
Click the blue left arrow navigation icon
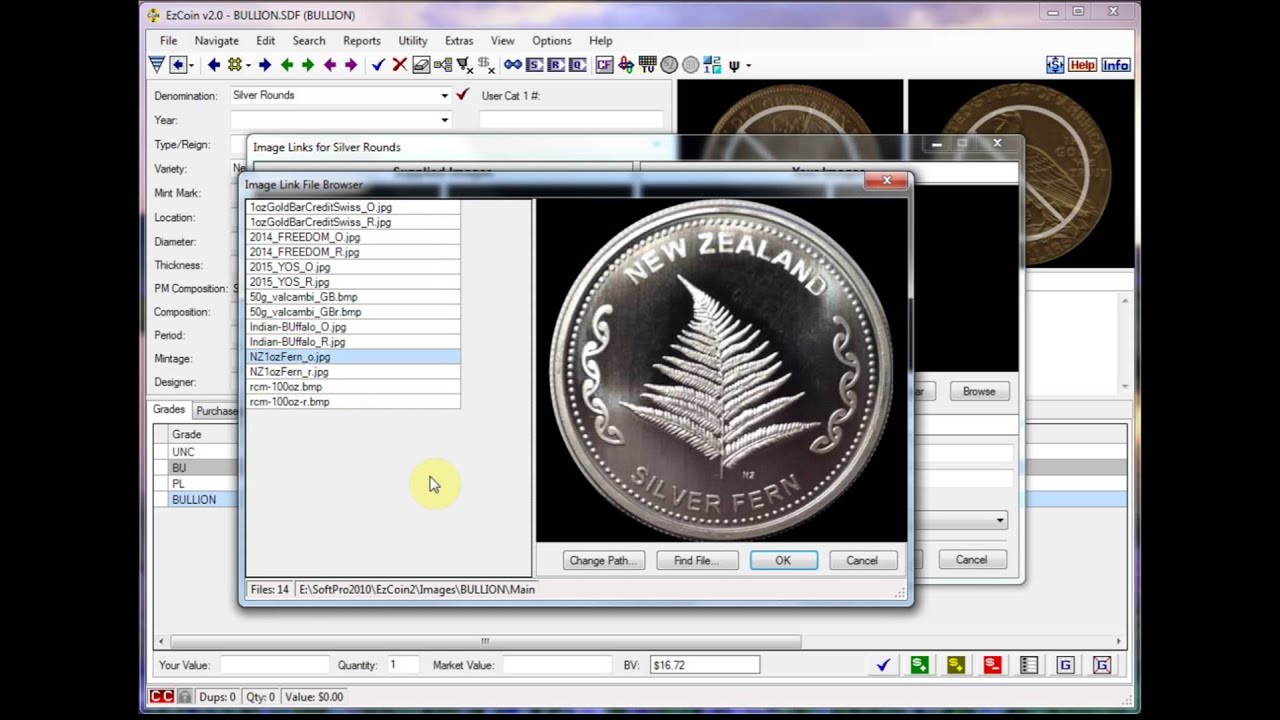tap(214, 65)
